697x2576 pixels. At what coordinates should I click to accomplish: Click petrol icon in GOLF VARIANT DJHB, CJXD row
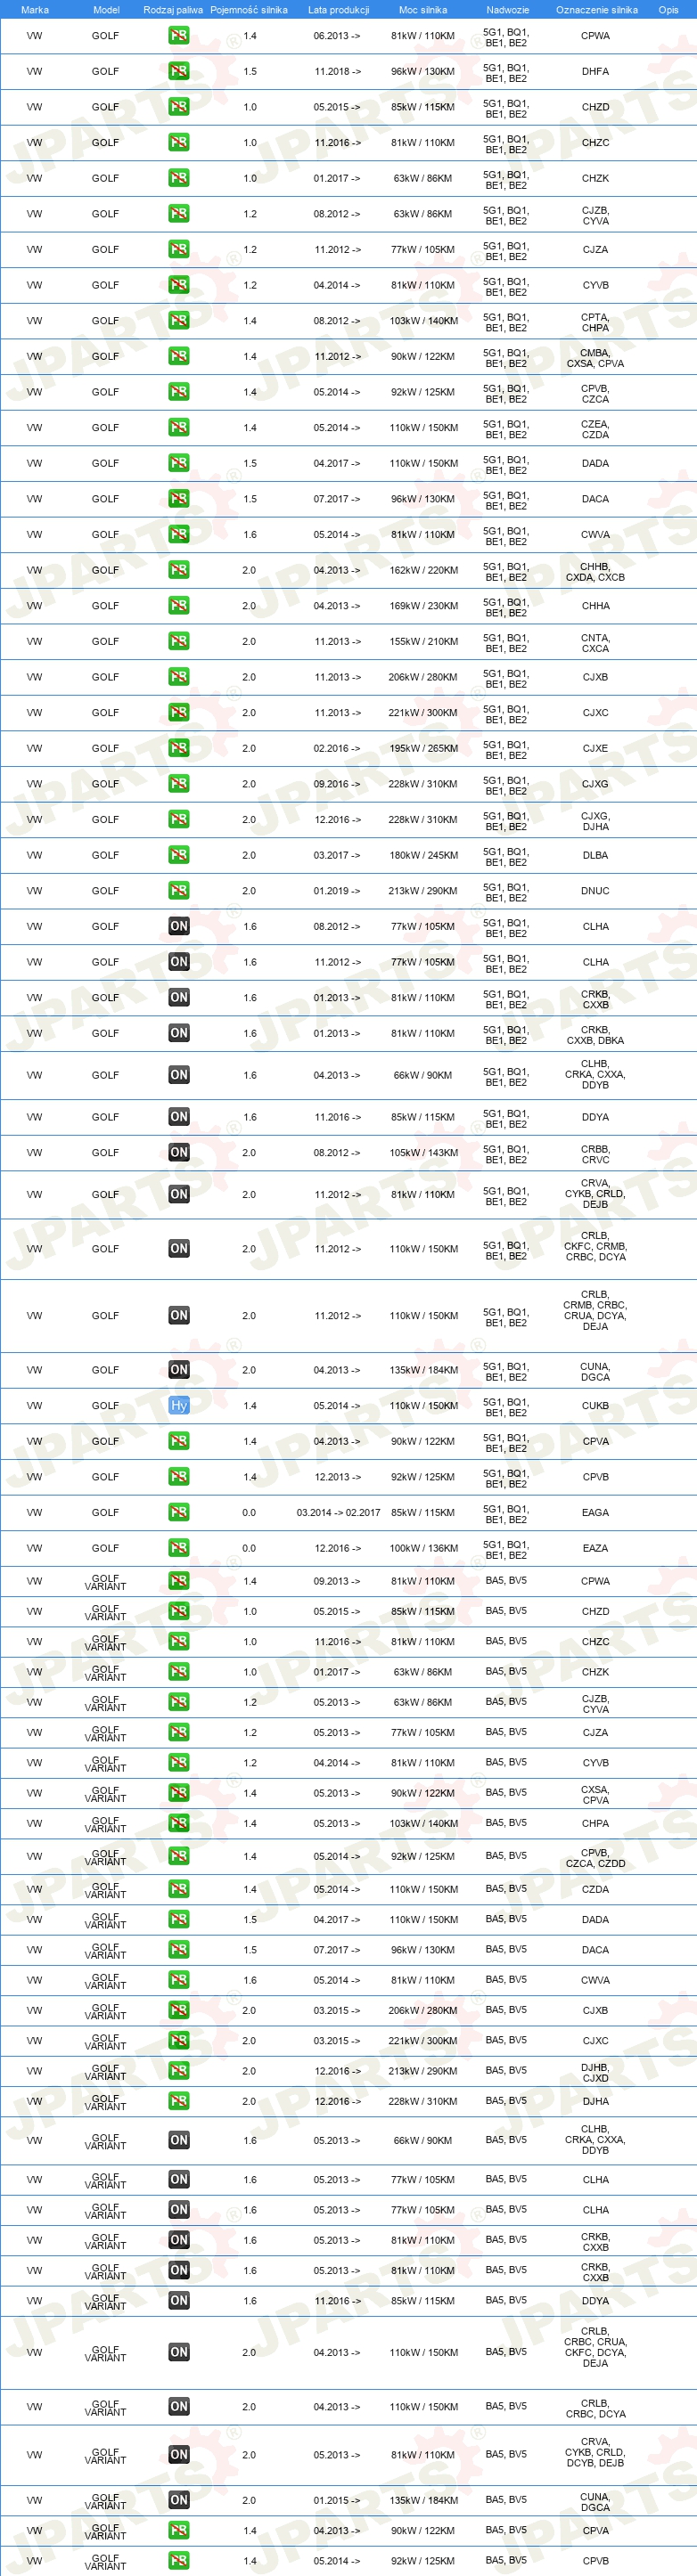[x=179, y=2071]
